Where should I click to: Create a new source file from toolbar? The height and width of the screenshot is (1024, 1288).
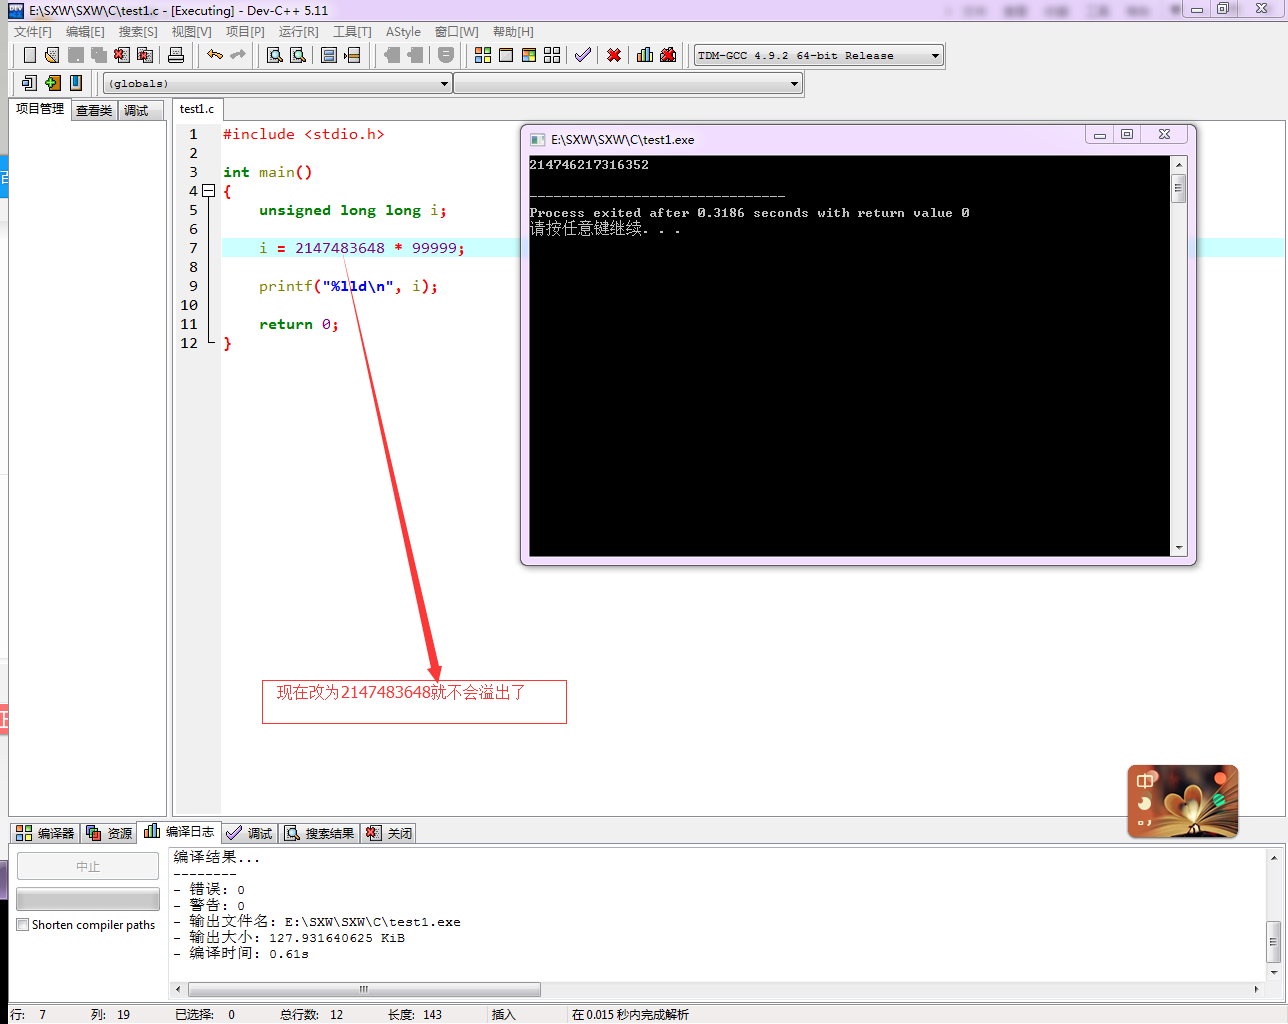[x=30, y=55]
